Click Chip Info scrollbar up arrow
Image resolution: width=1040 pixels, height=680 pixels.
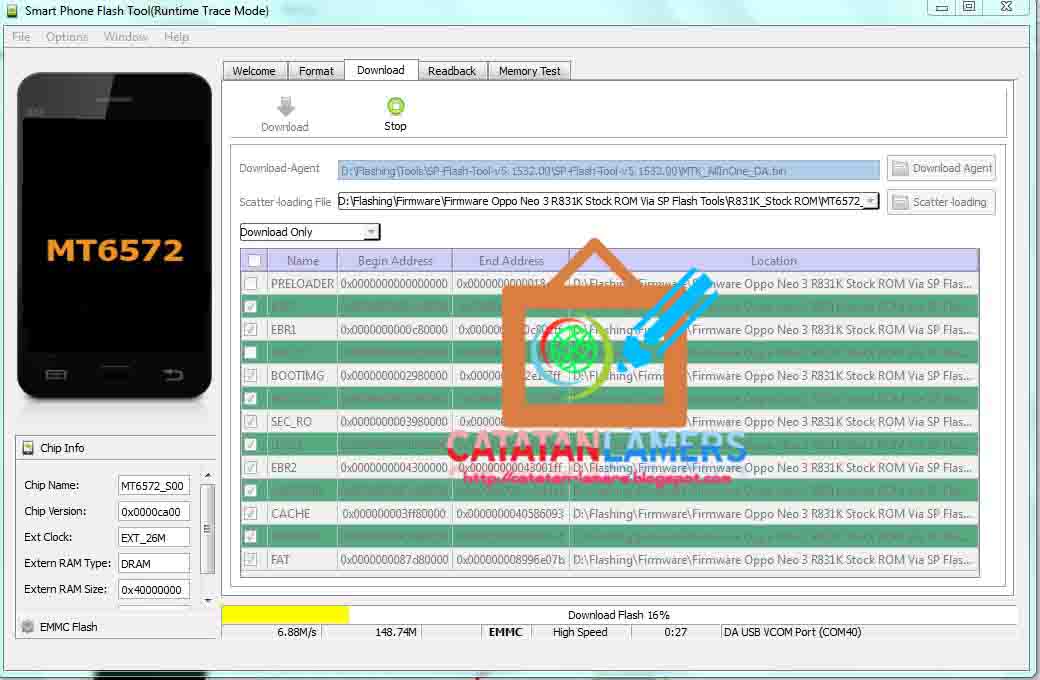208,476
